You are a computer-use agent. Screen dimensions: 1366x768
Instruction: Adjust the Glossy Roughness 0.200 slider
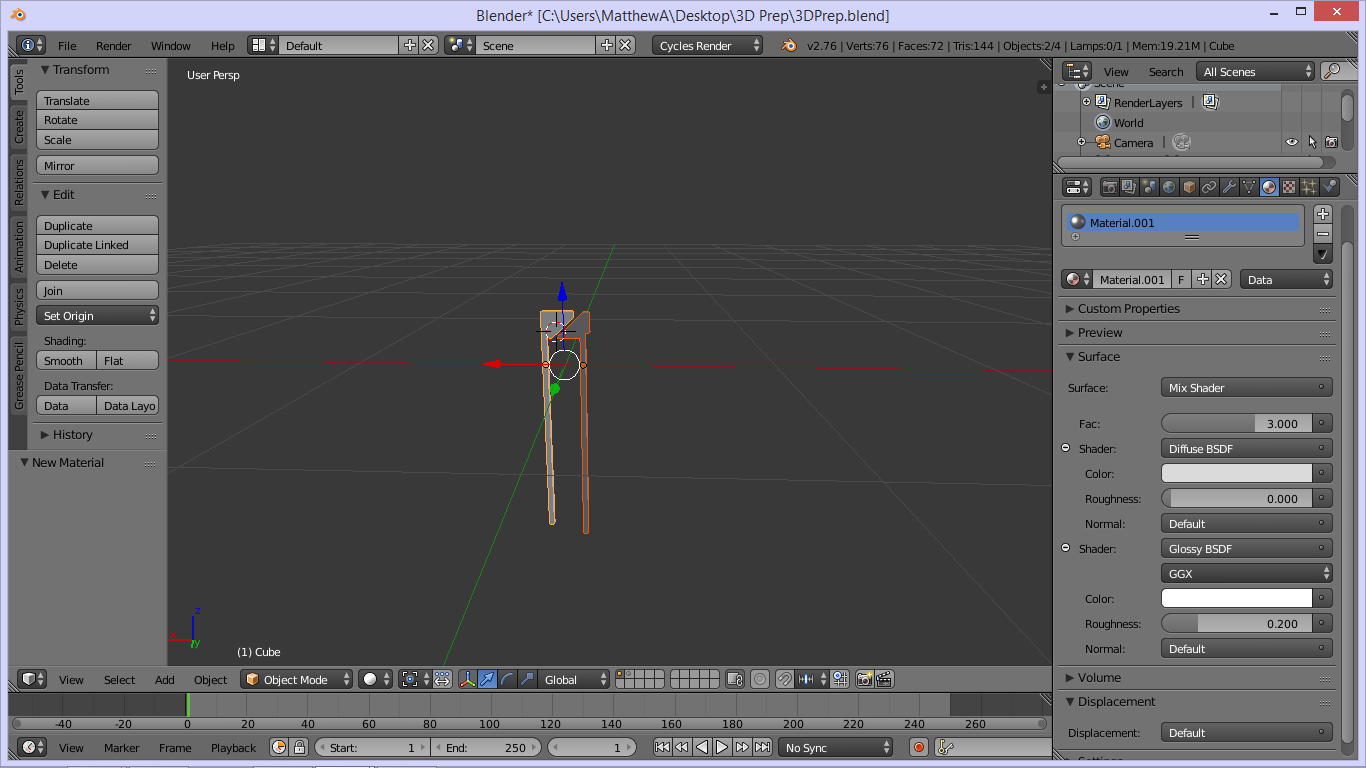tap(1237, 623)
